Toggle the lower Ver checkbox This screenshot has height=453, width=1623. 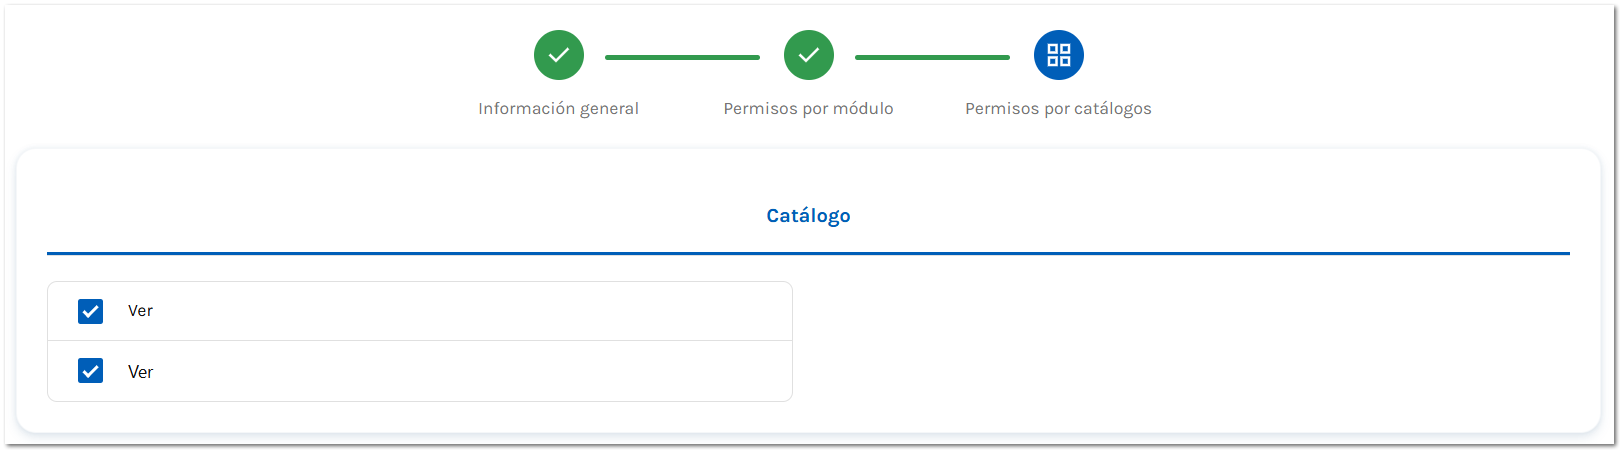click(x=90, y=371)
